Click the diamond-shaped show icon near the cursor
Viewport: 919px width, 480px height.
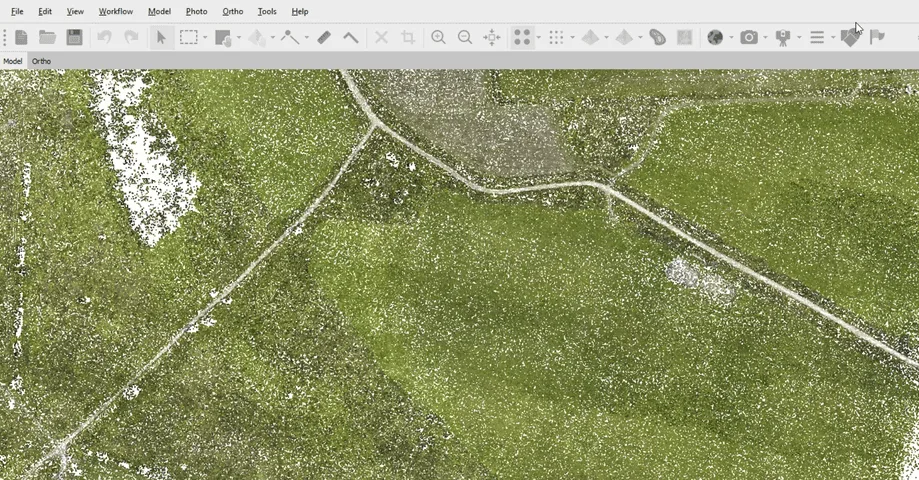(850, 38)
